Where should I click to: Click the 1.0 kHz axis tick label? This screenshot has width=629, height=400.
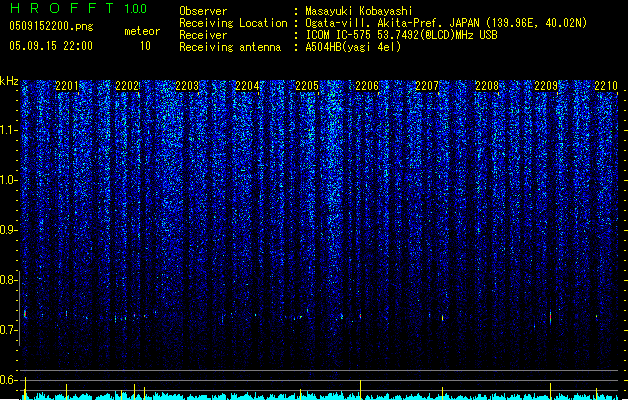click(x=8, y=180)
